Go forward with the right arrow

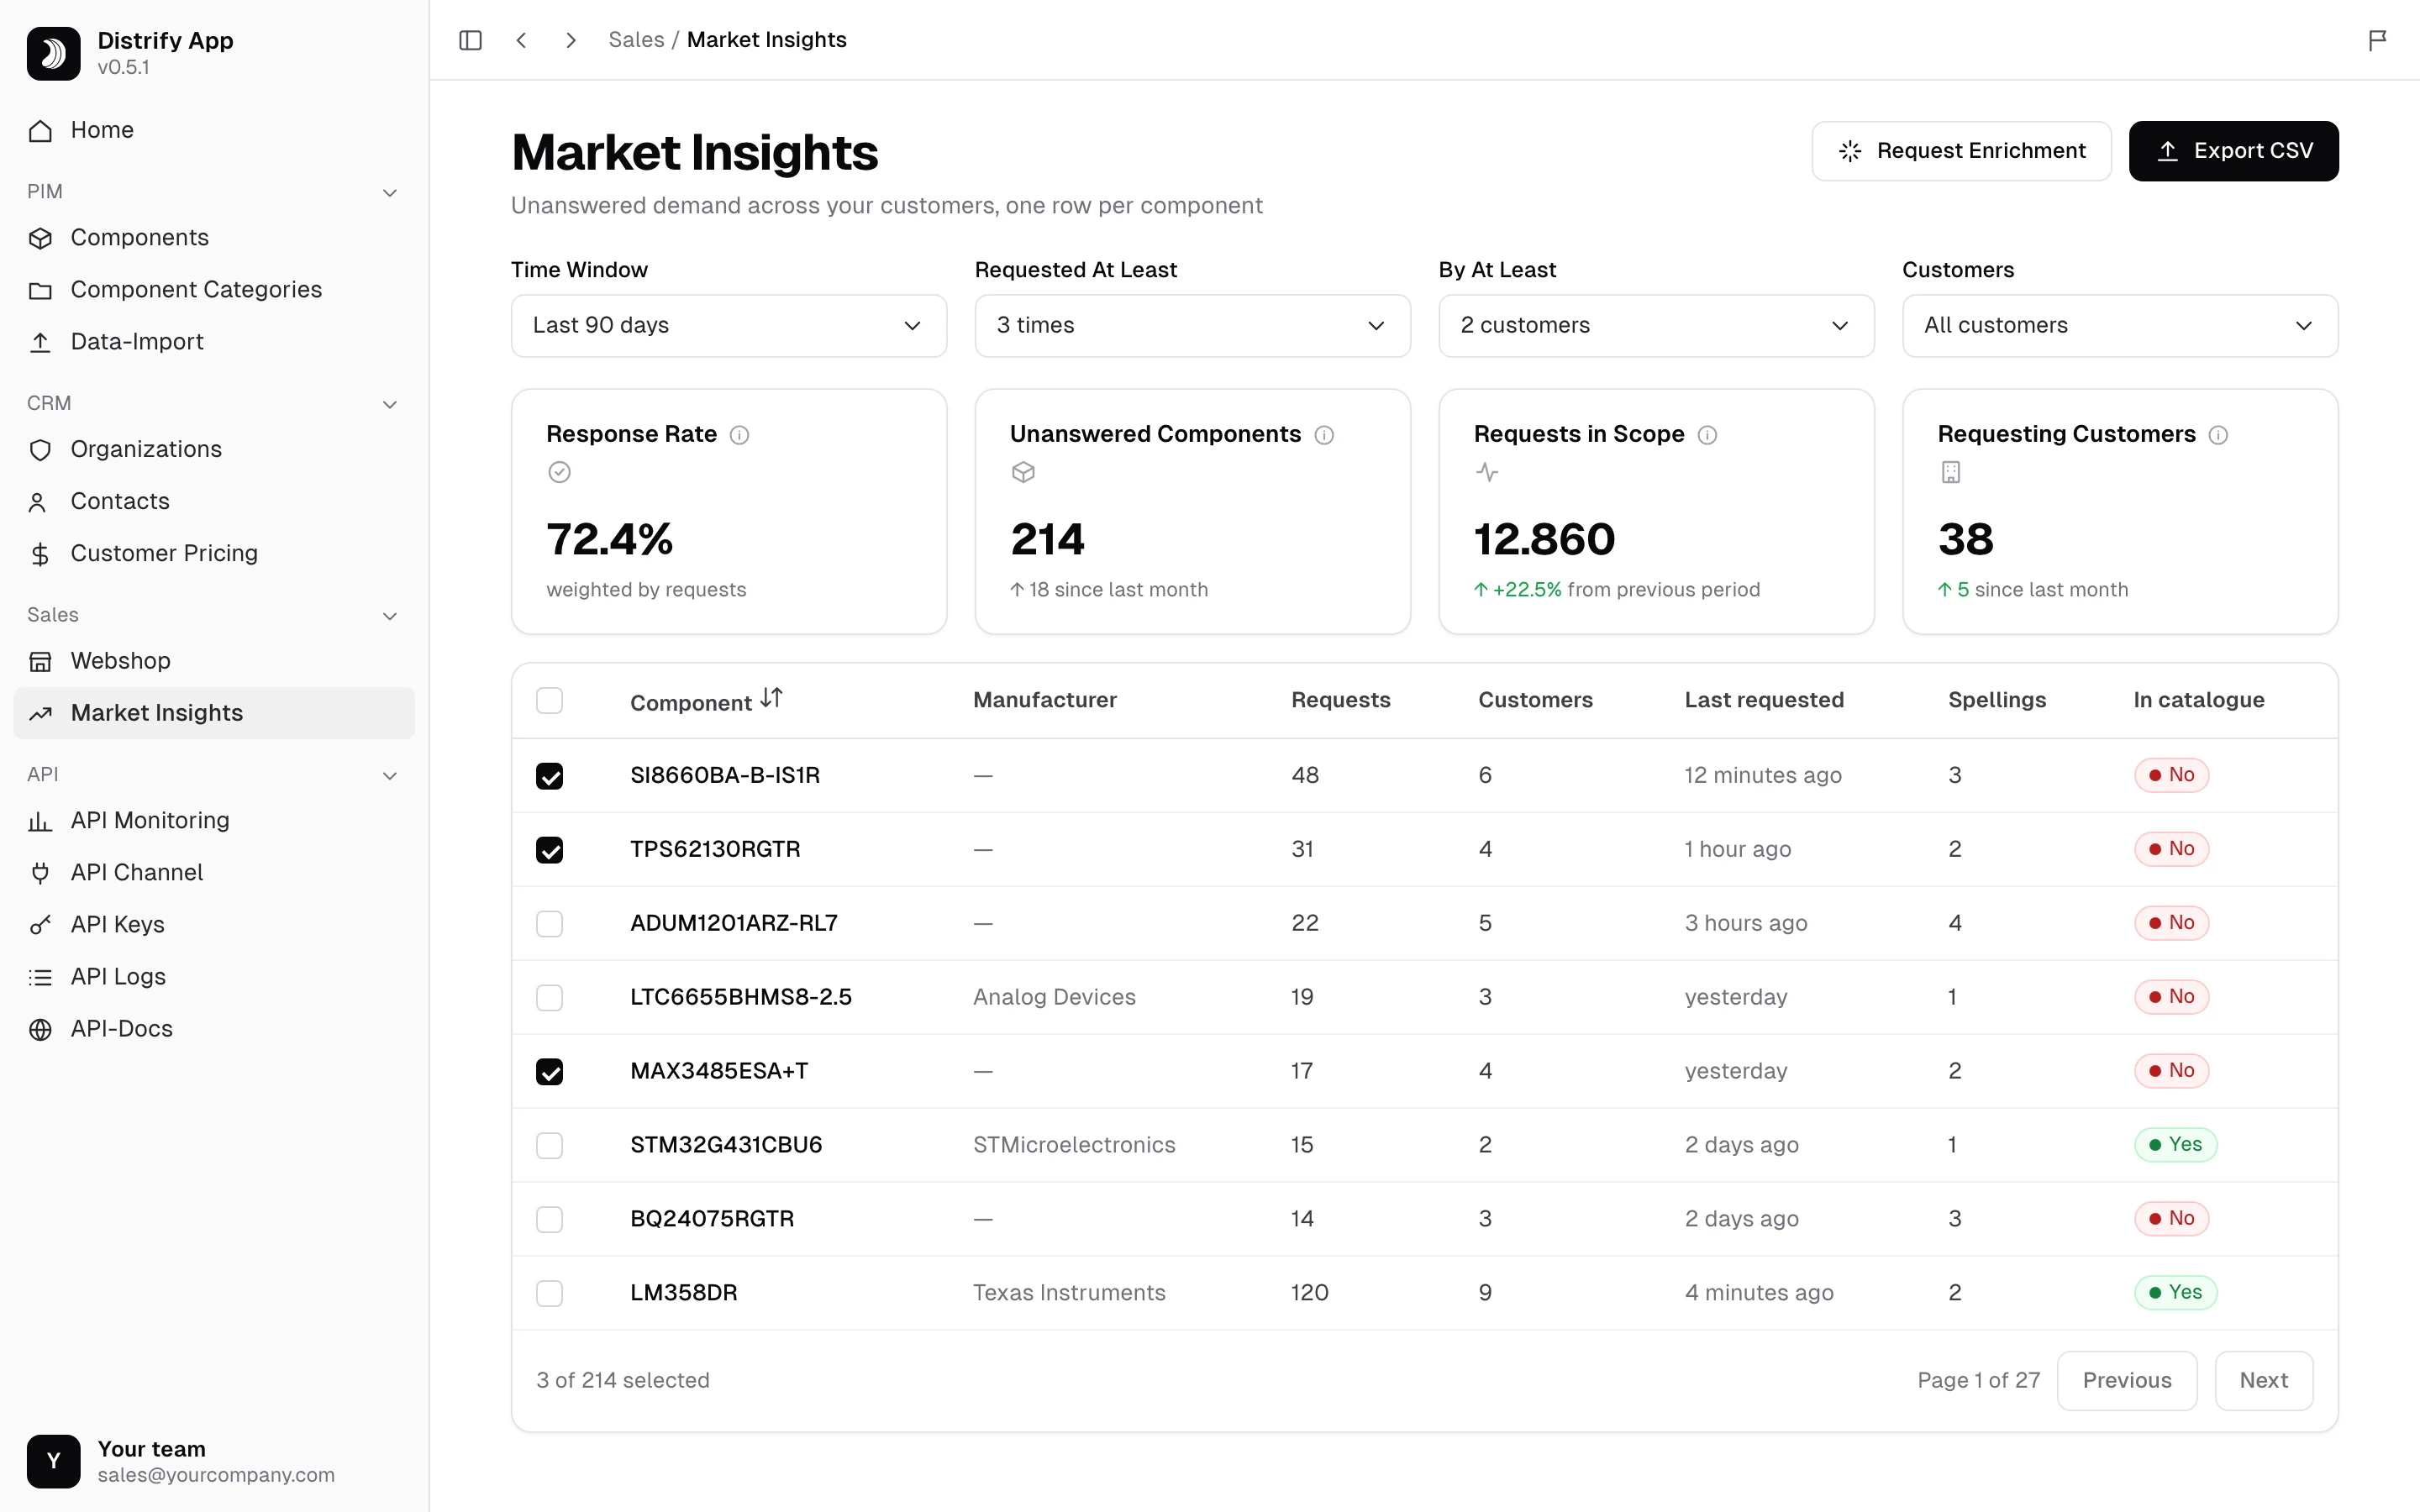(x=571, y=40)
